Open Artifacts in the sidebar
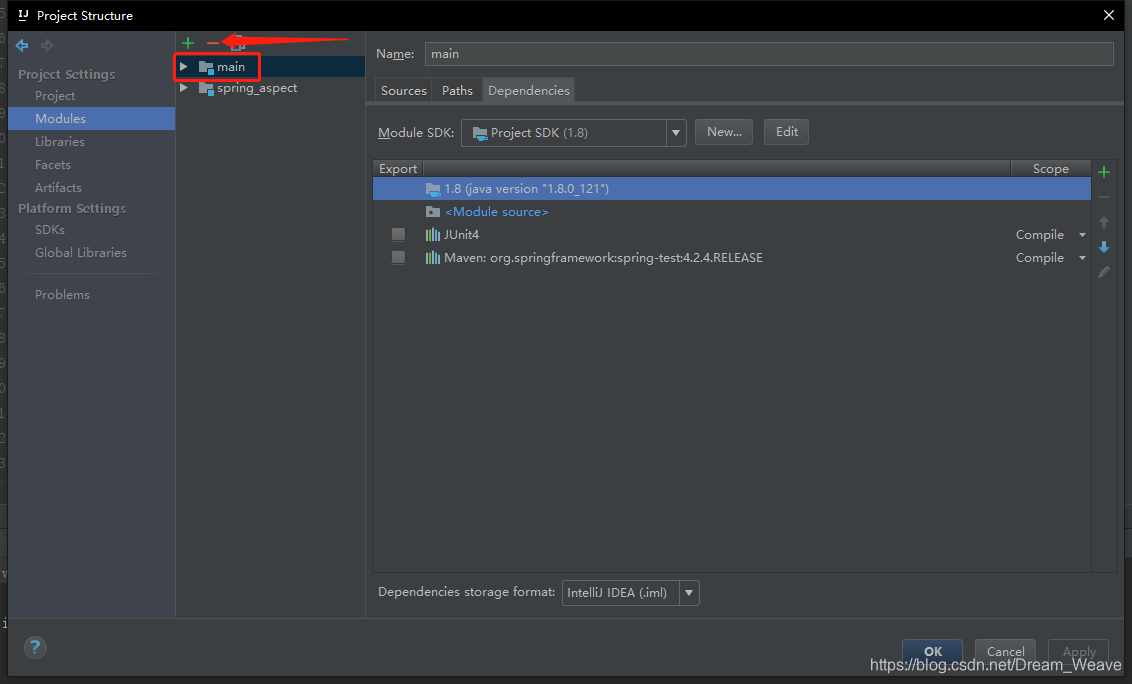 (x=58, y=188)
